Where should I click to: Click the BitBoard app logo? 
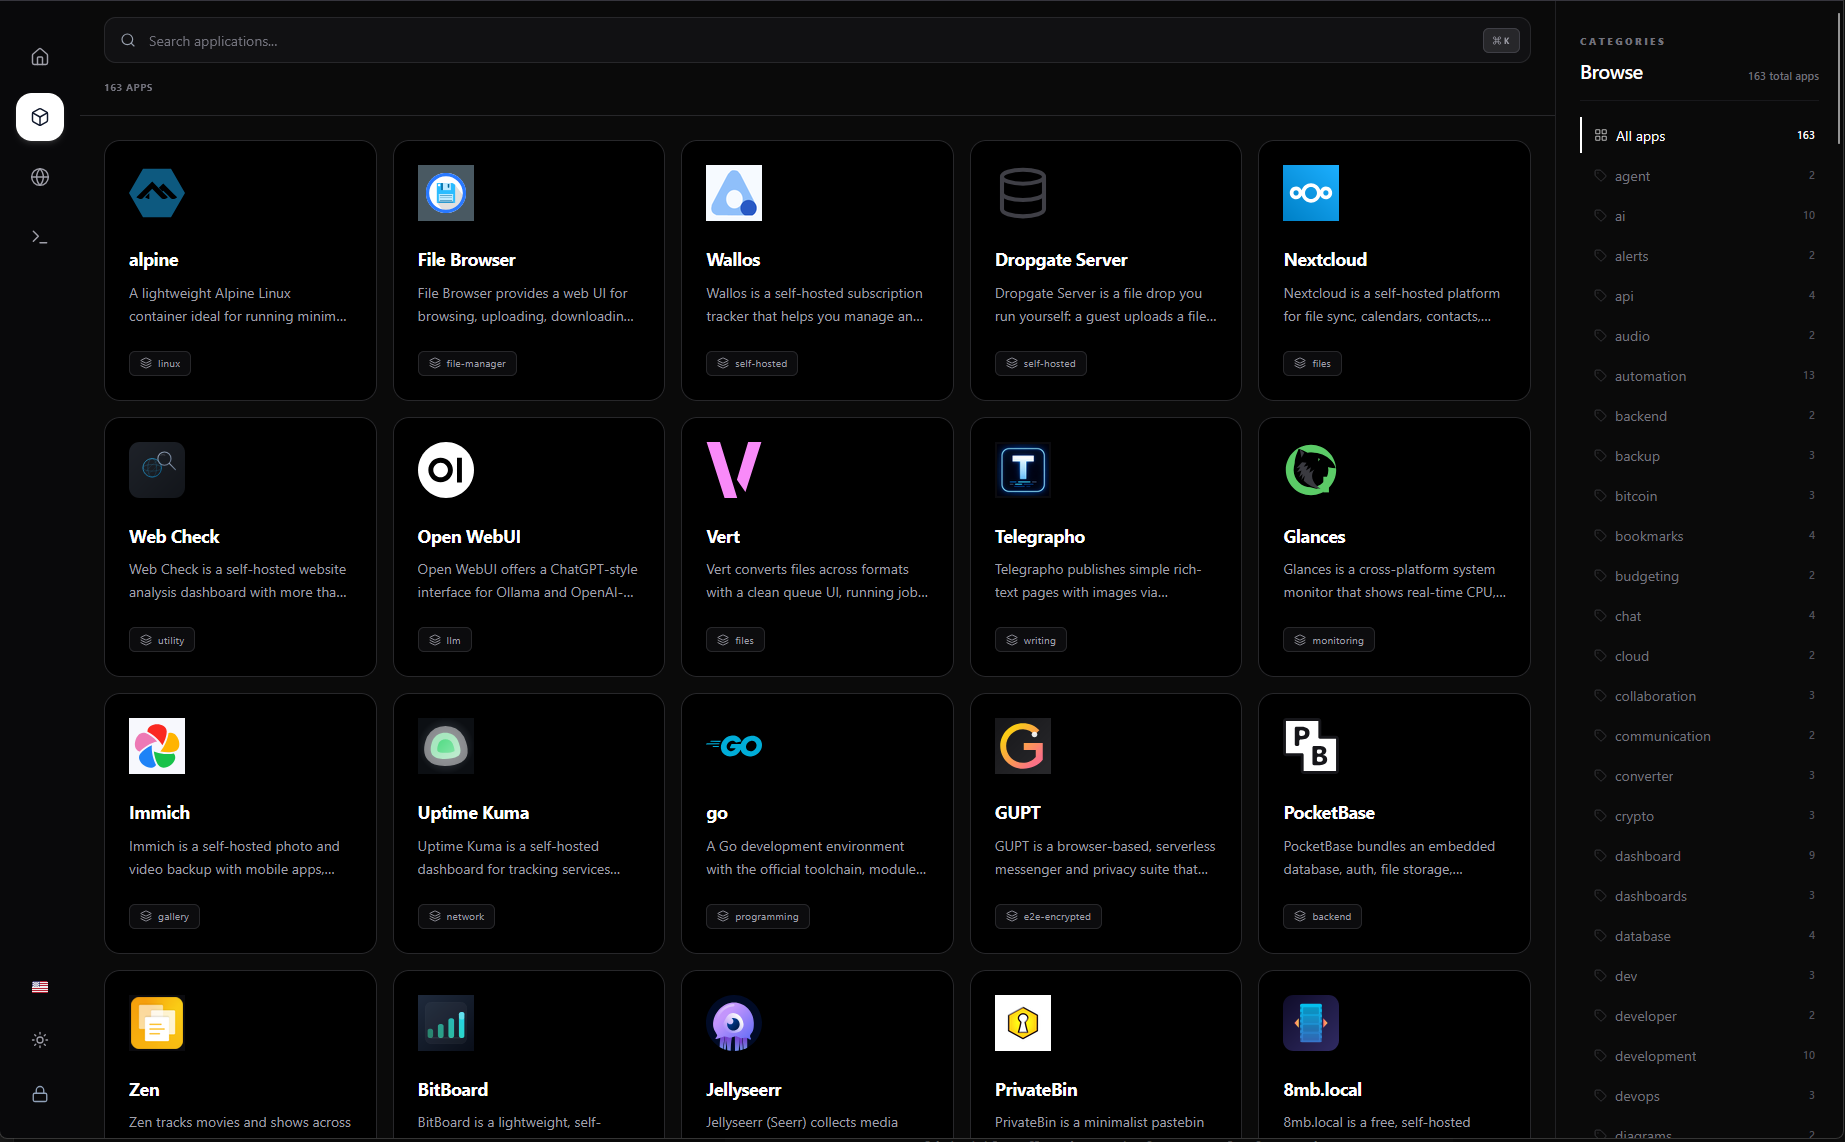click(x=446, y=1023)
